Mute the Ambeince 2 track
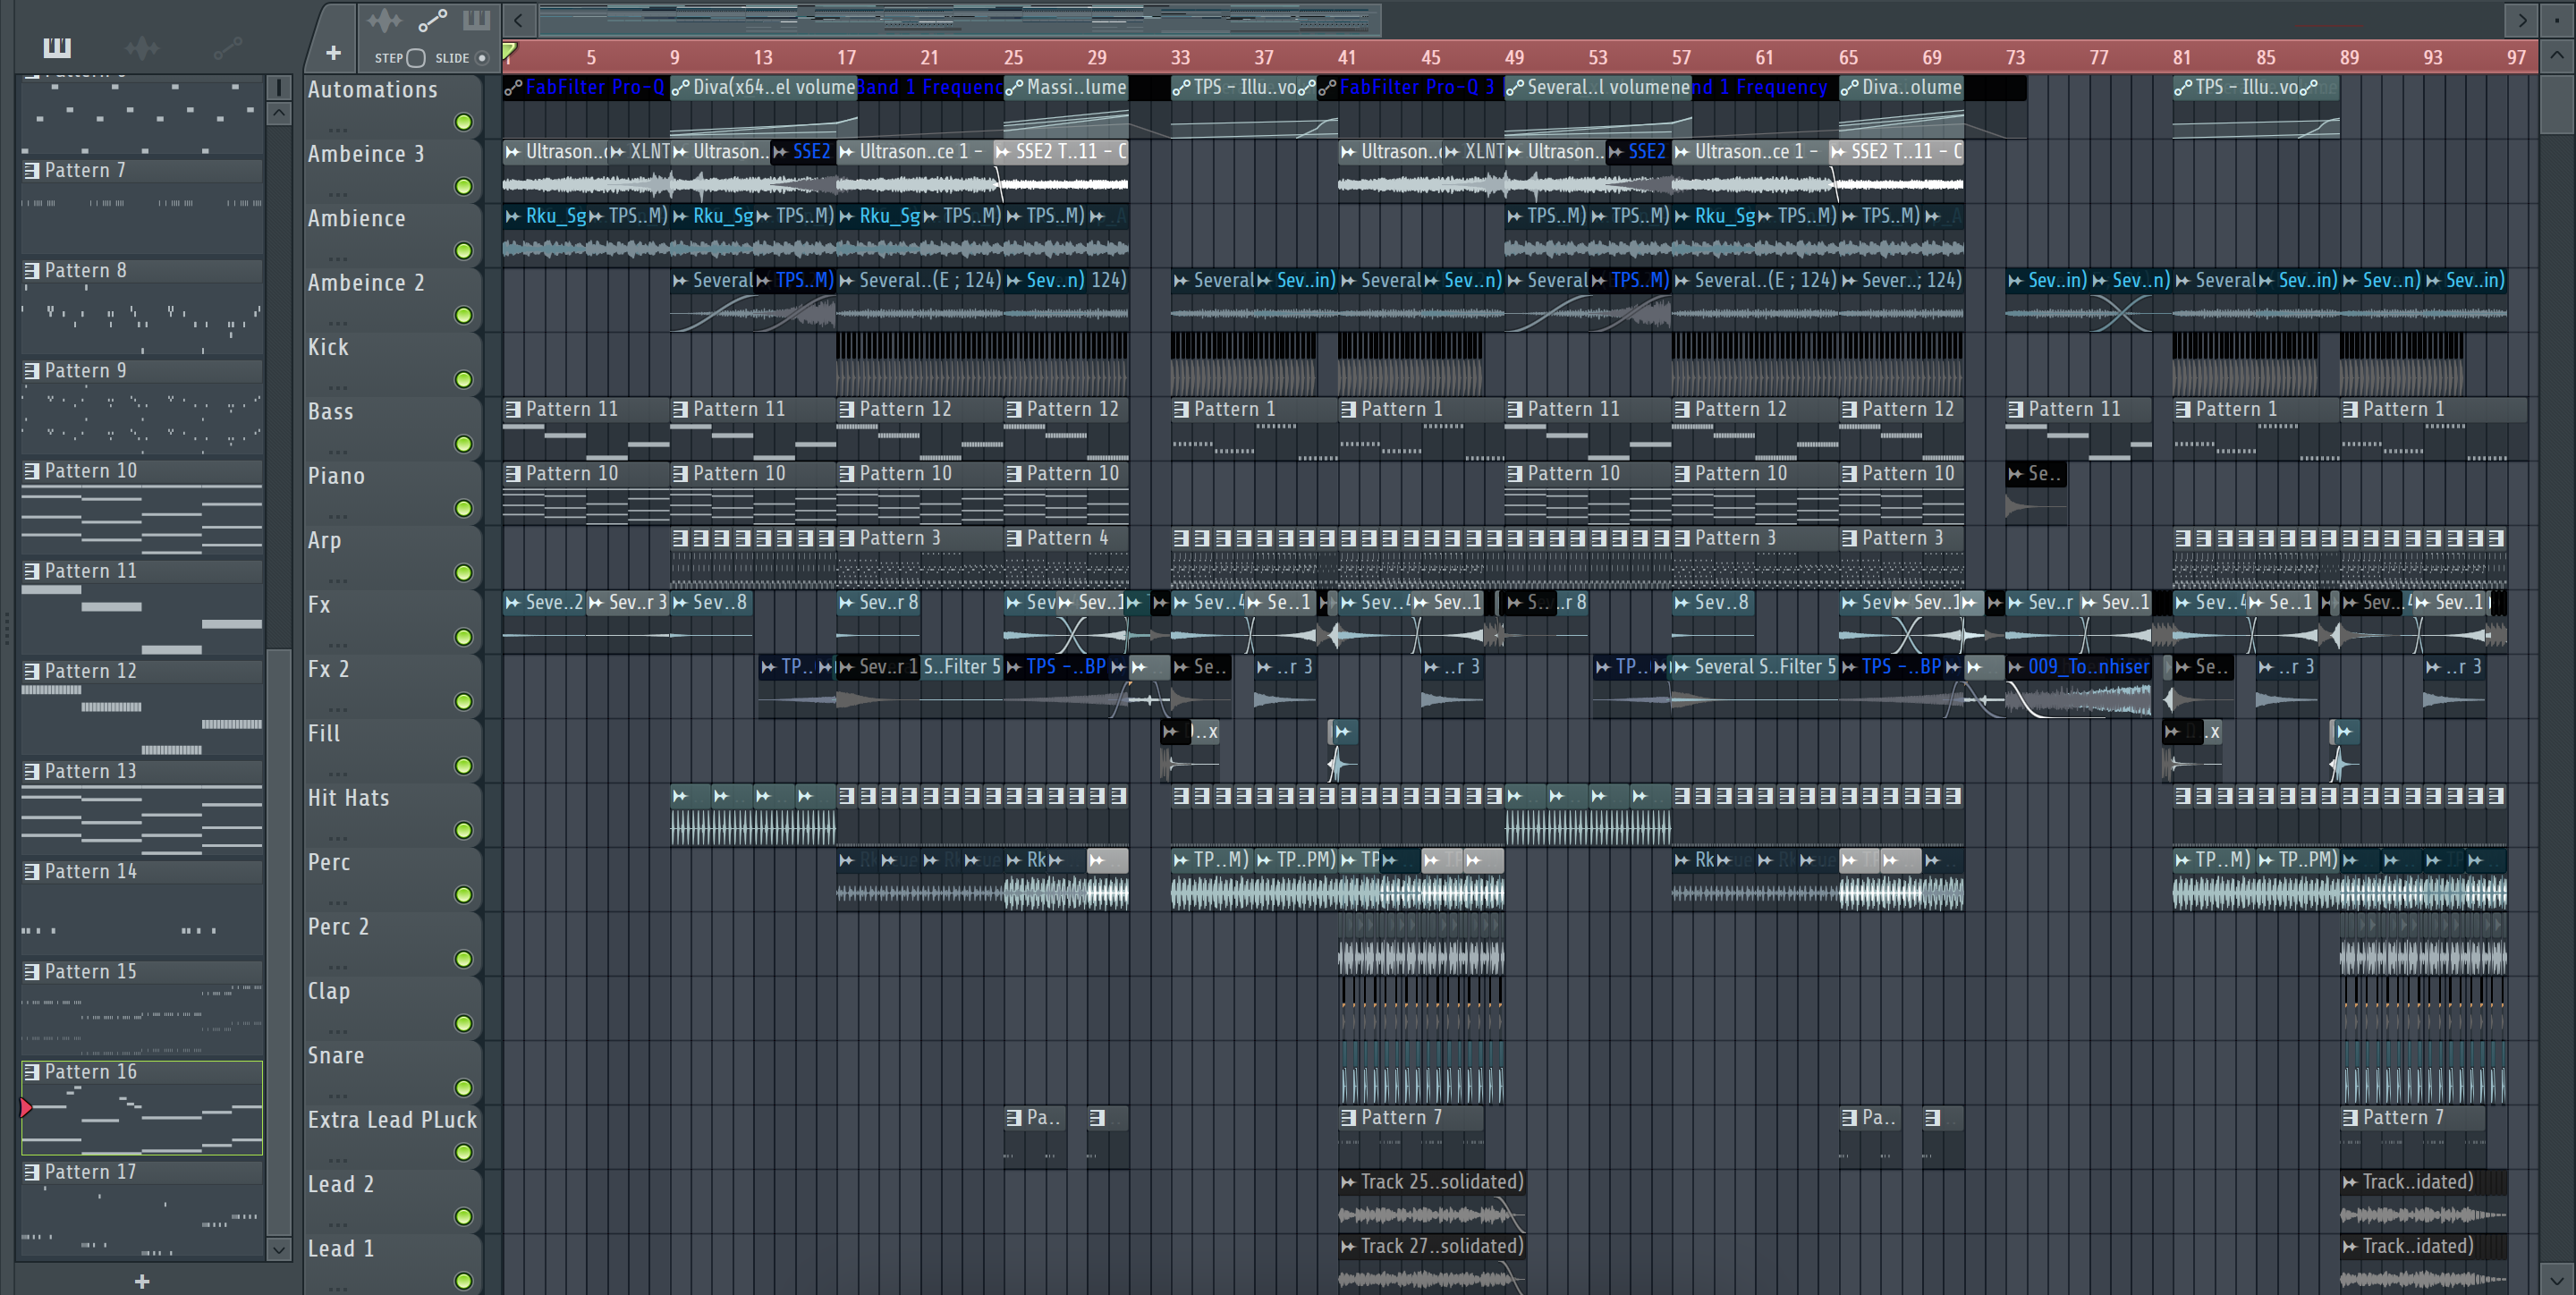 pos(464,315)
